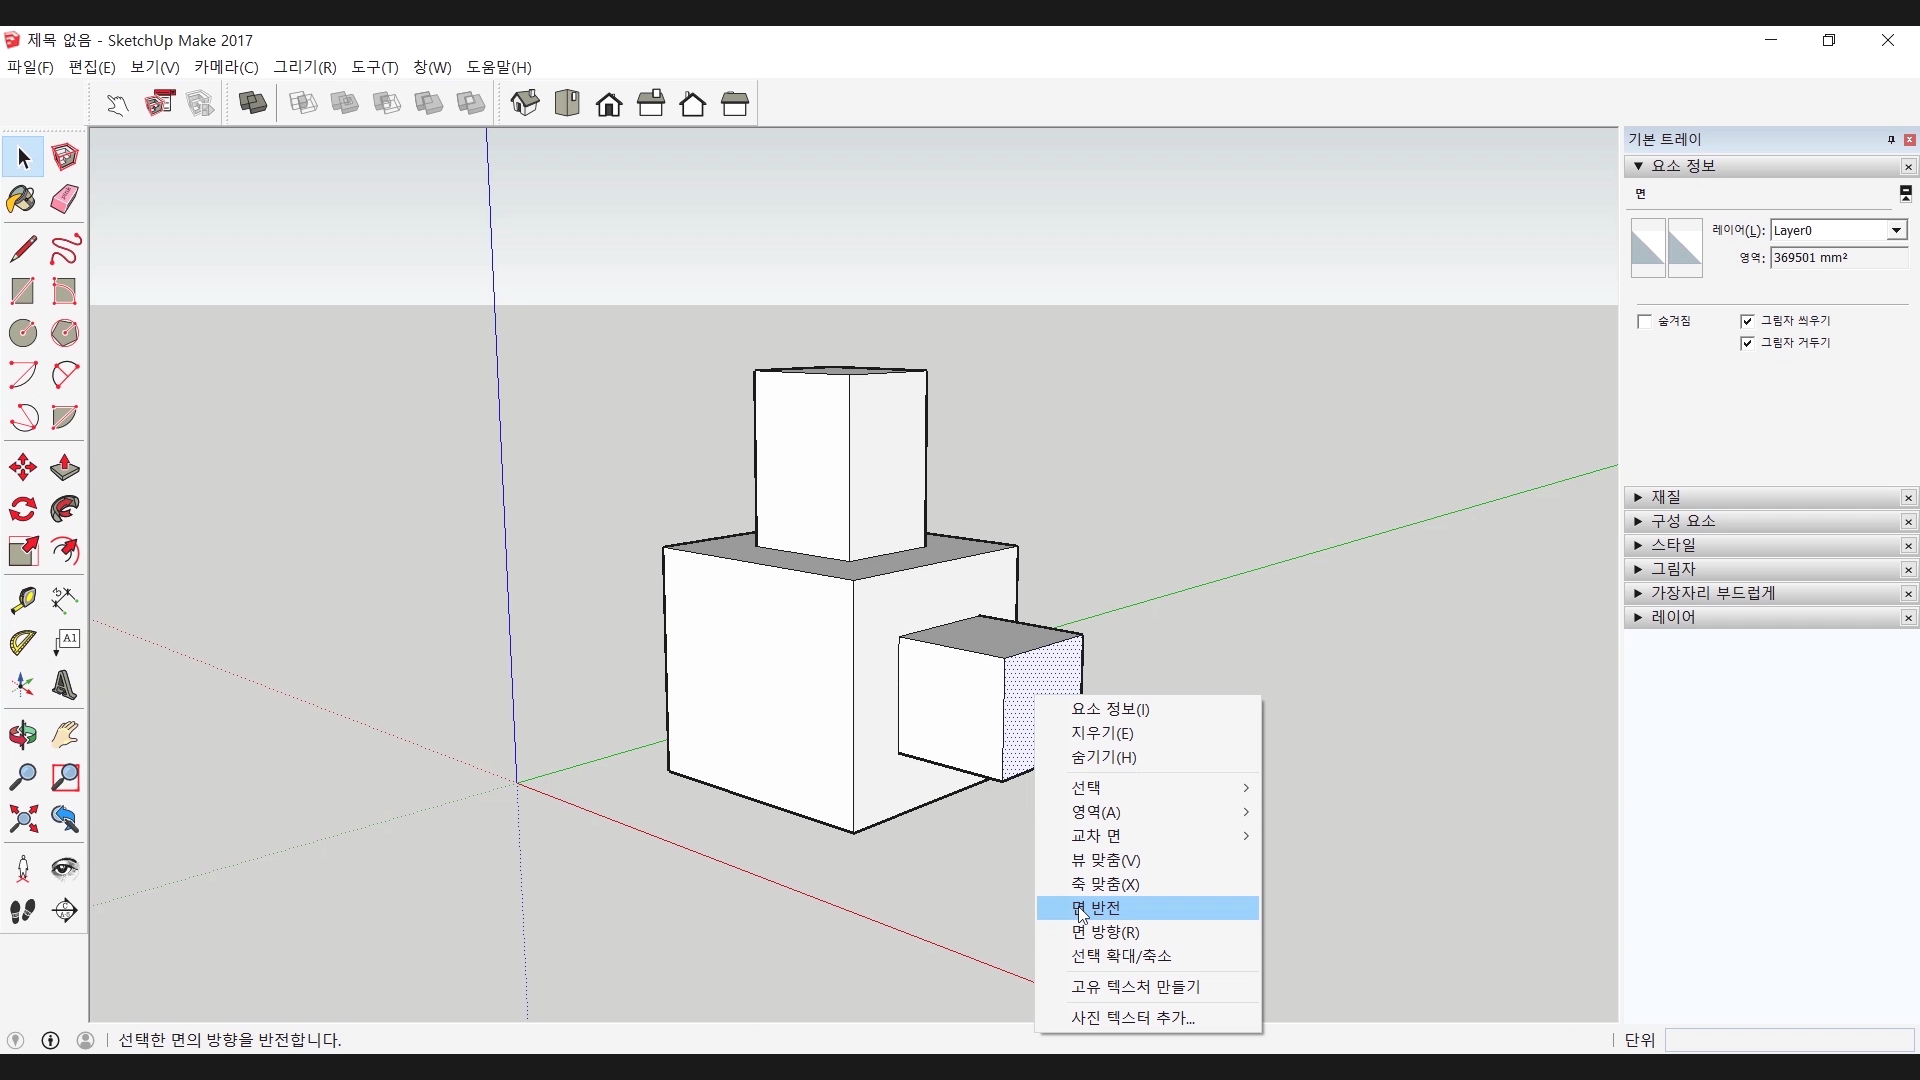Select the Rotate tool
The width and height of the screenshot is (1920, 1080).
tap(22, 510)
